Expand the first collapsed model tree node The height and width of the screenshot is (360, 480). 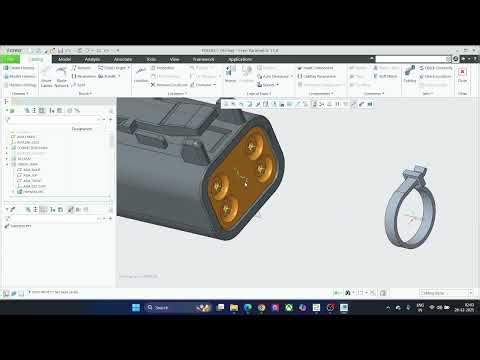[x=7, y=148]
